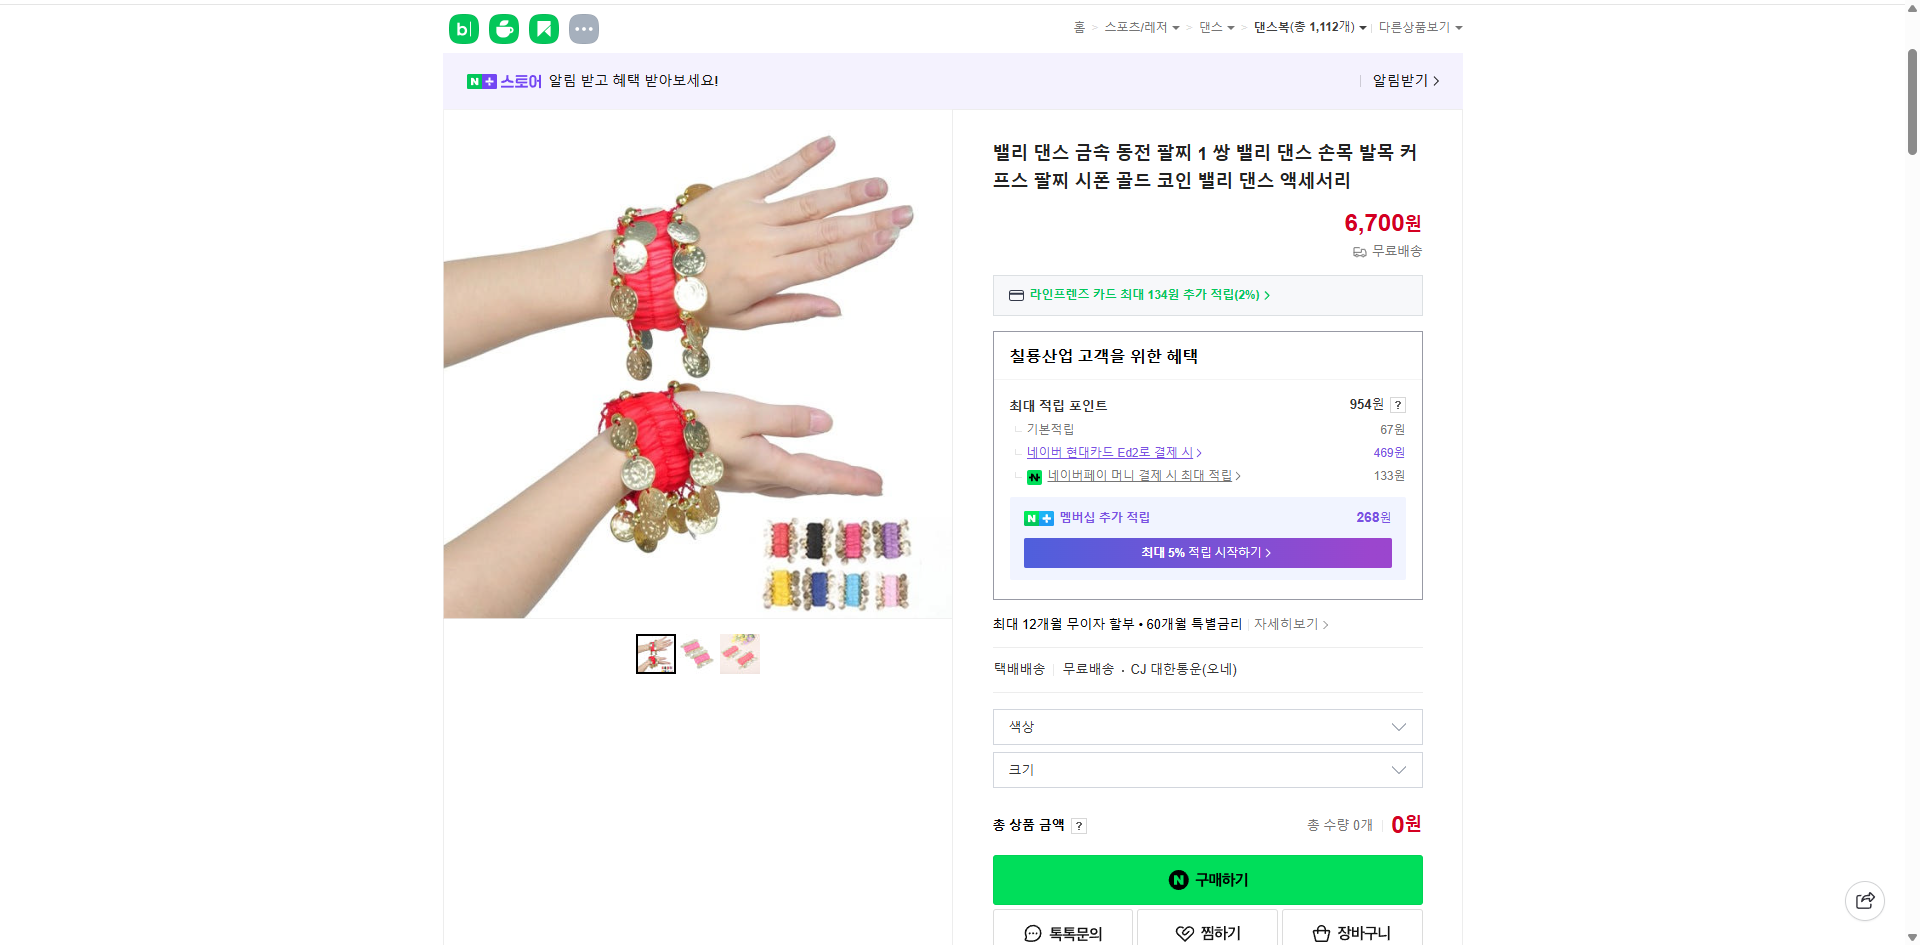Open the Naver Cafe sharing icon
Viewport: 1920px width, 945px height.
[503, 29]
